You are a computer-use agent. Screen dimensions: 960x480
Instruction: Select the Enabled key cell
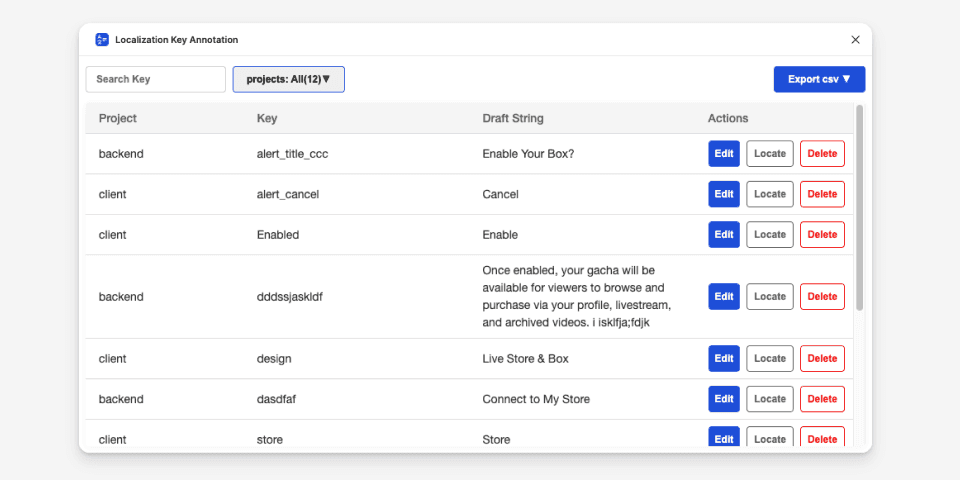coord(278,235)
